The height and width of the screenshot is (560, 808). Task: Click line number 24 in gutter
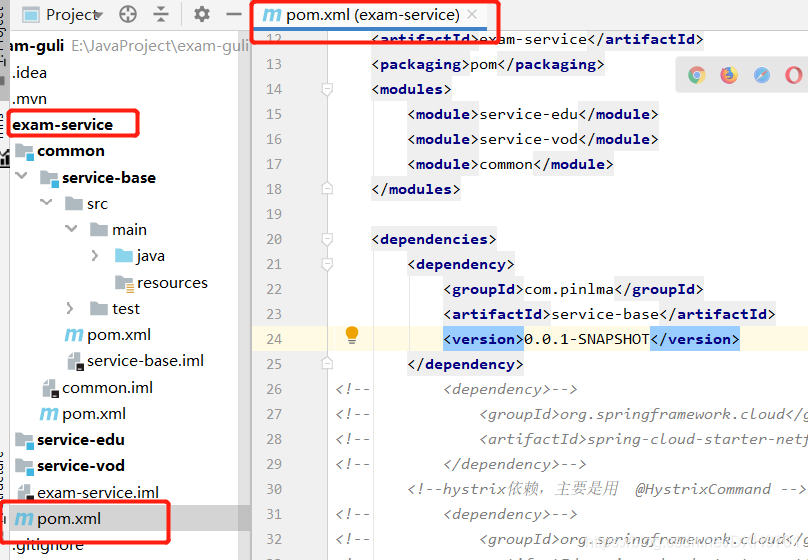pos(274,339)
